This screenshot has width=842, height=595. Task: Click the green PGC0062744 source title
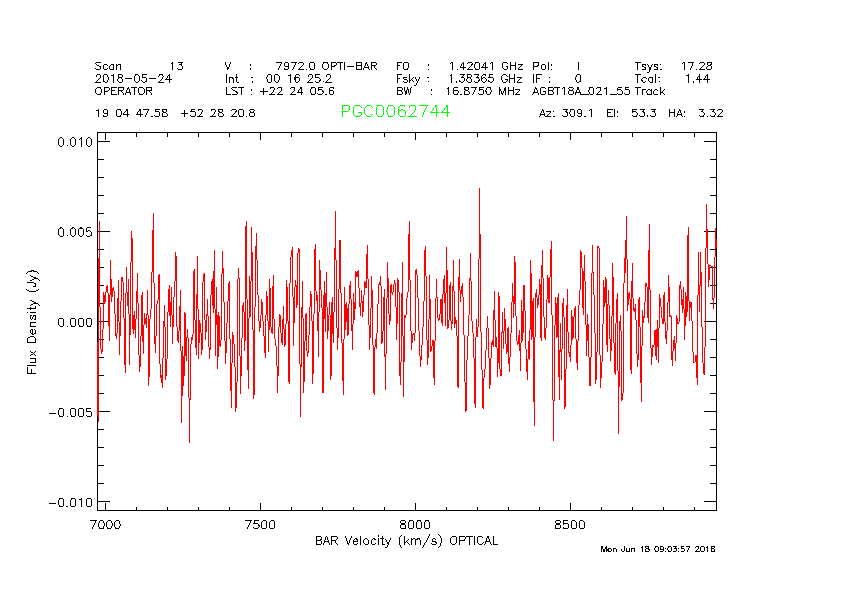point(395,112)
